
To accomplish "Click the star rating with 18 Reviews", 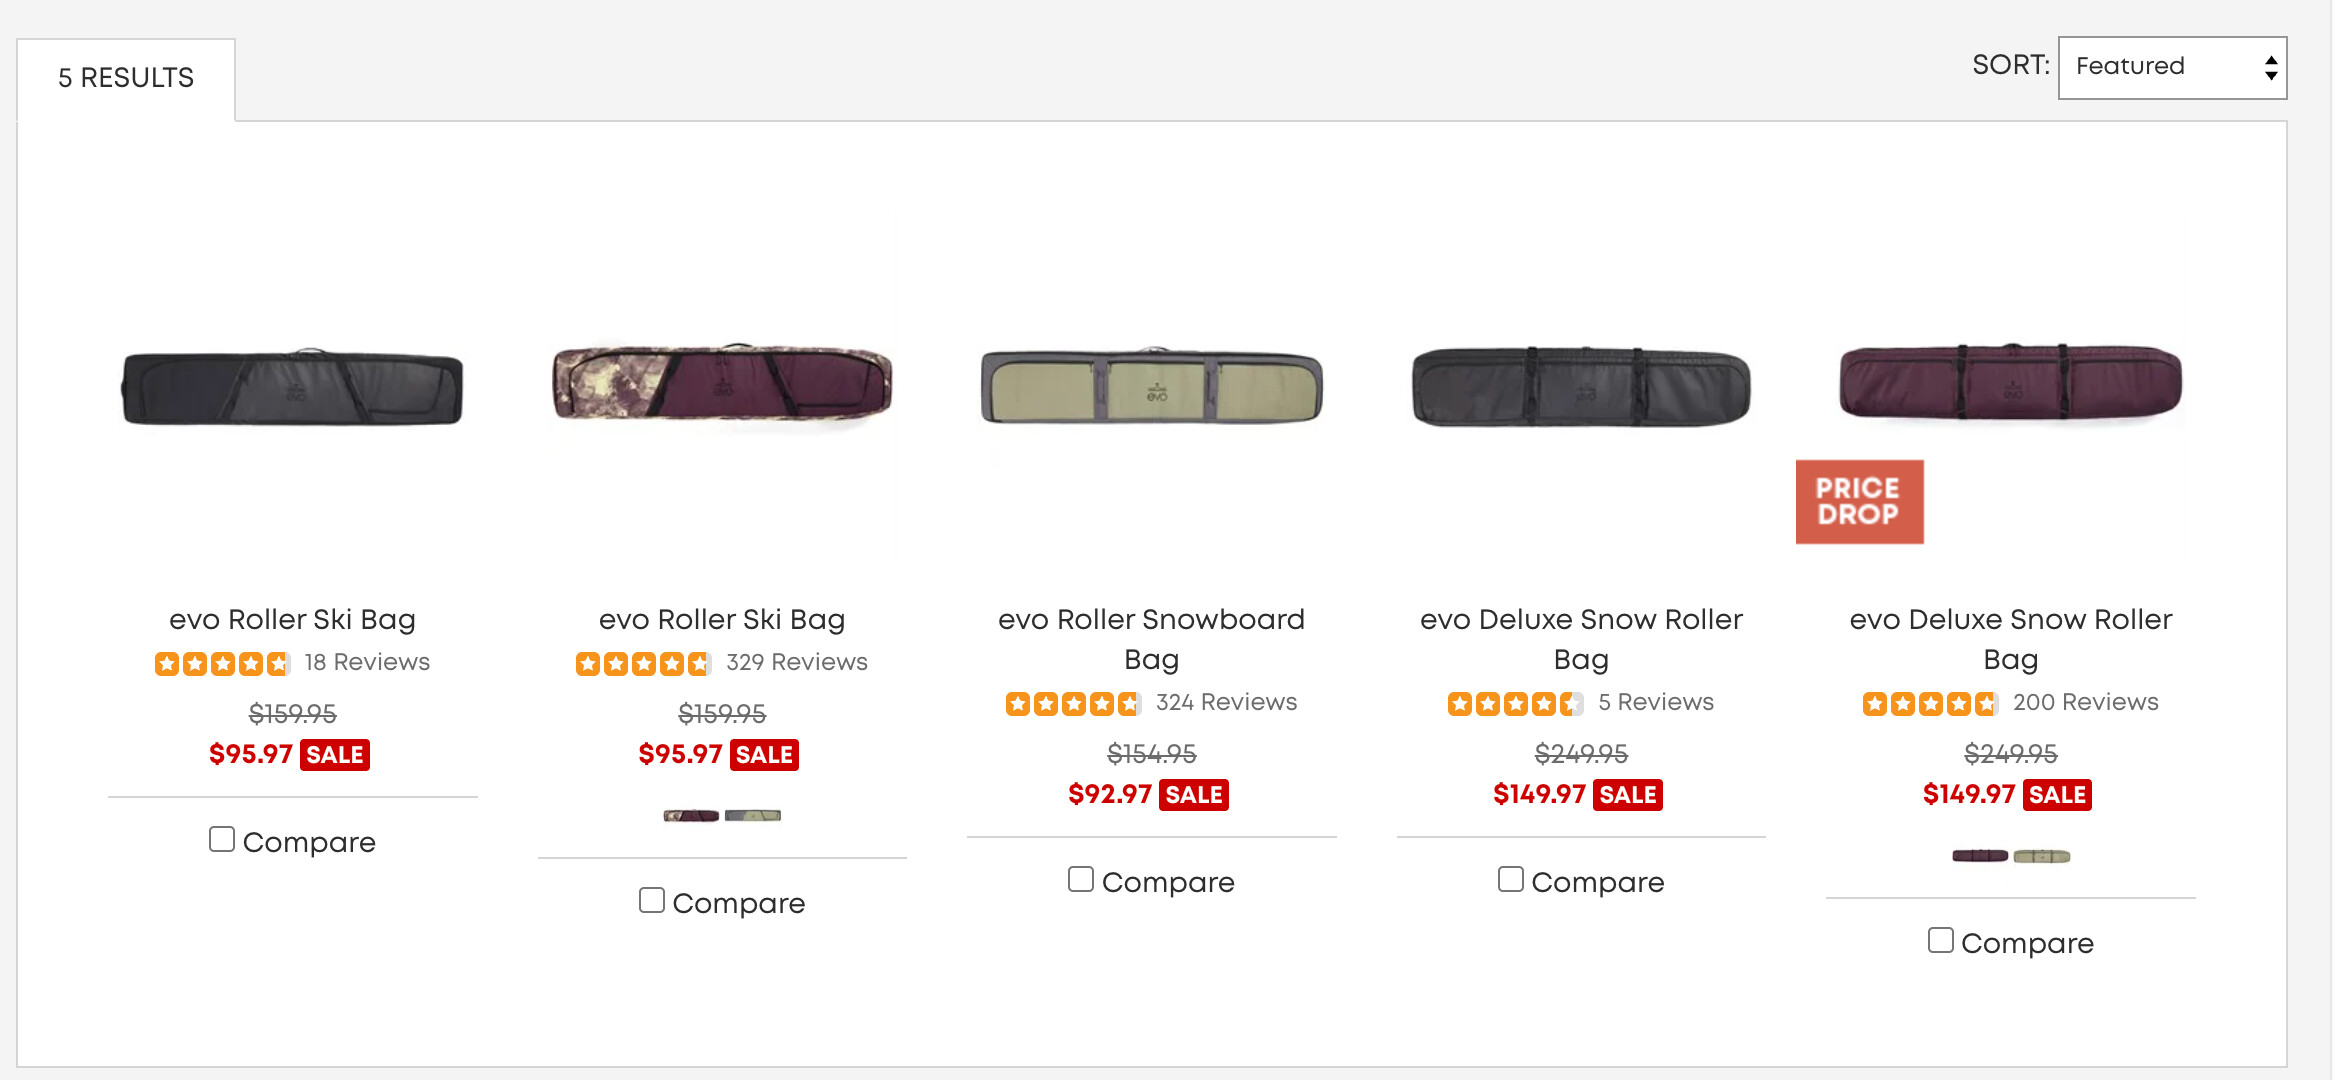I will click(x=223, y=663).
